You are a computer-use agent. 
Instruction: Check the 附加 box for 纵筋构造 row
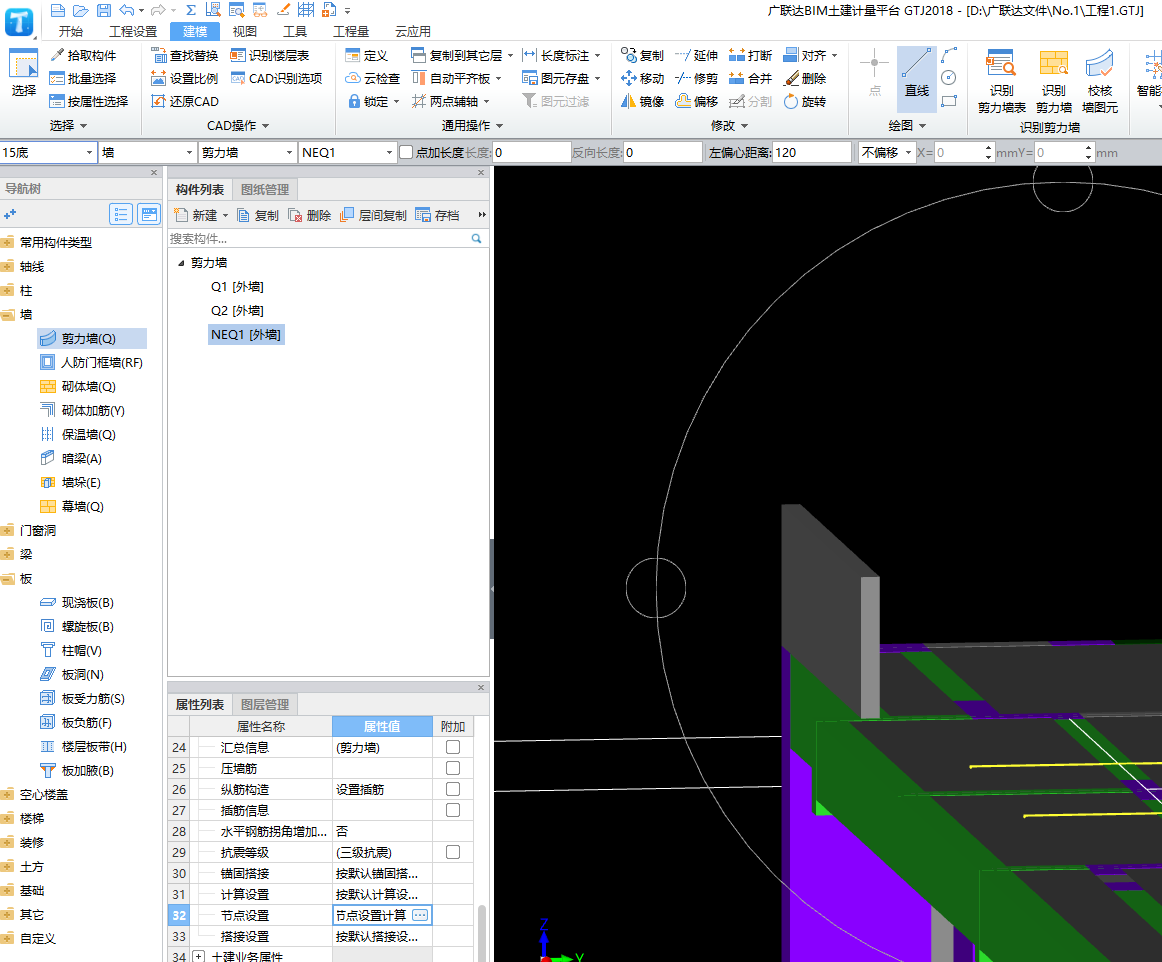click(x=453, y=789)
